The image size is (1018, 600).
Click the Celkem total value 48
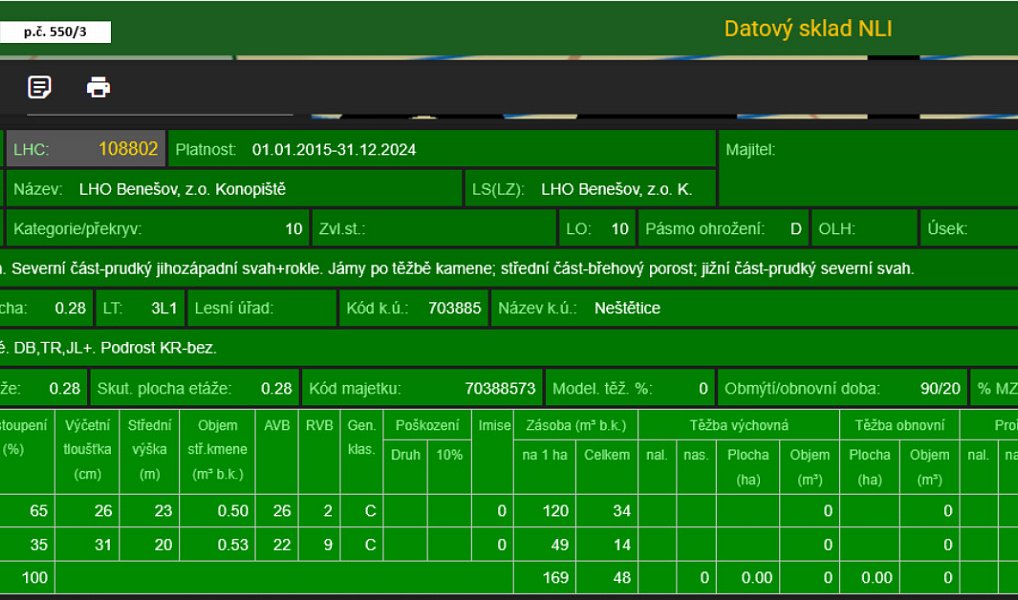point(606,577)
